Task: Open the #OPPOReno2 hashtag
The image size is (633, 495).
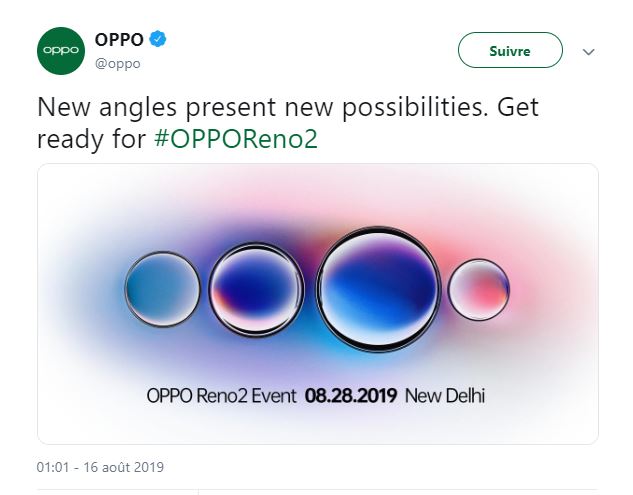Action: (x=236, y=138)
